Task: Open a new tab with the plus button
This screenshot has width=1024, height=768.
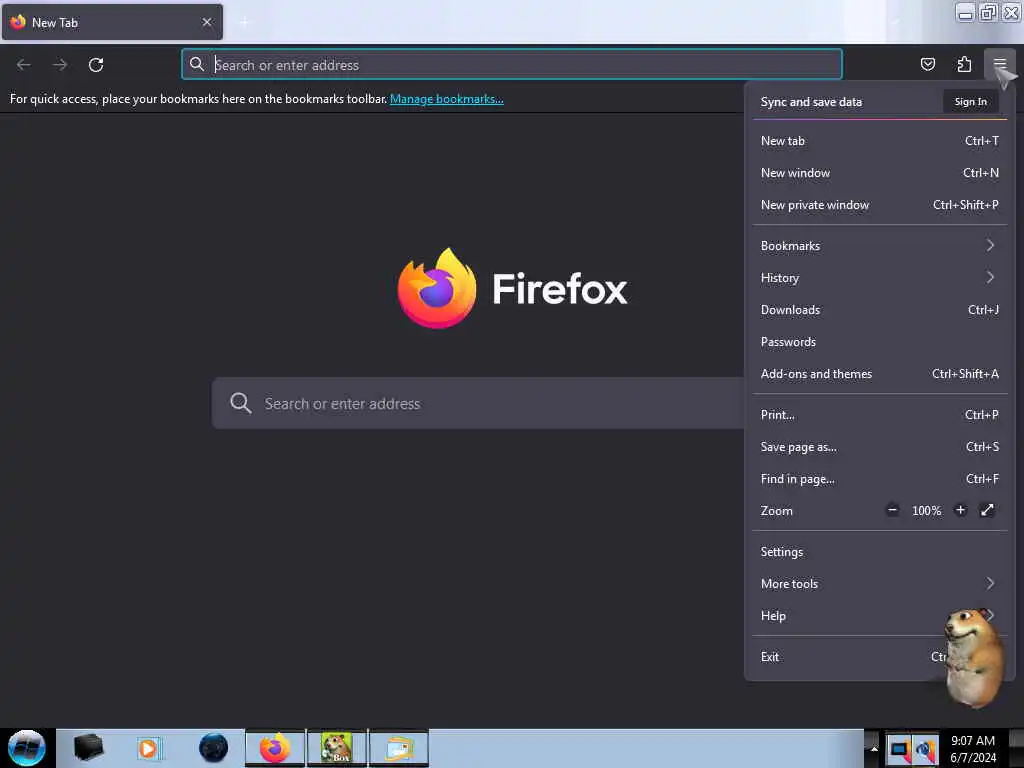Action: point(245,22)
